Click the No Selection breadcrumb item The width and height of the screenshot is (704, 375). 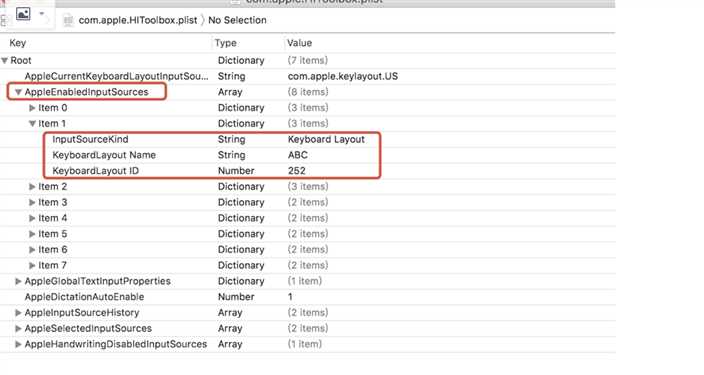click(237, 20)
